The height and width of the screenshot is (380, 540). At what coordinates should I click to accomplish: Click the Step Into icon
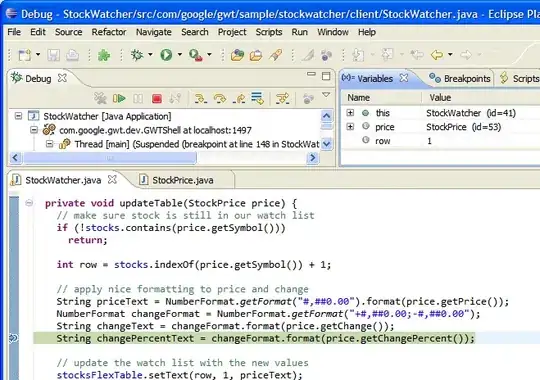200,99
